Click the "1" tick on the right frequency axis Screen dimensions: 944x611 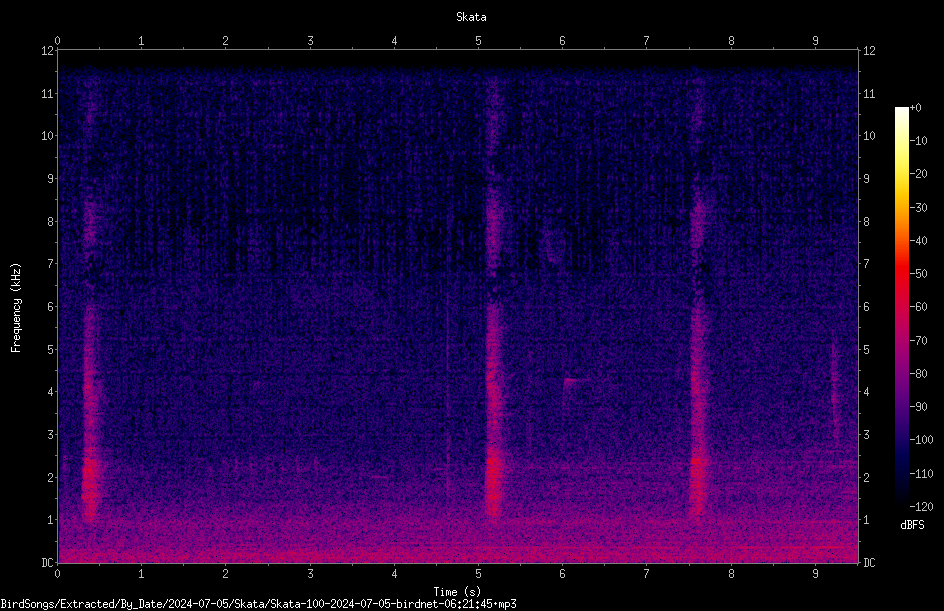(x=866, y=520)
